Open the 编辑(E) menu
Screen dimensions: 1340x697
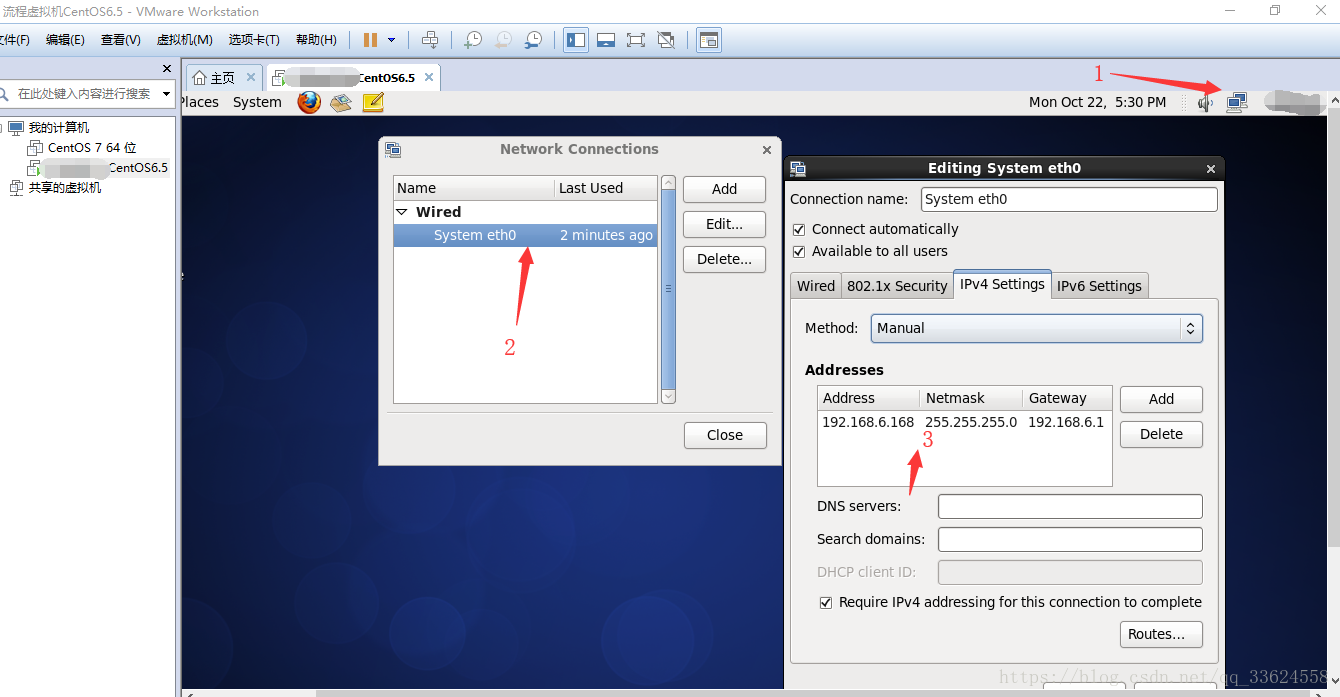click(x=65, y=40)
